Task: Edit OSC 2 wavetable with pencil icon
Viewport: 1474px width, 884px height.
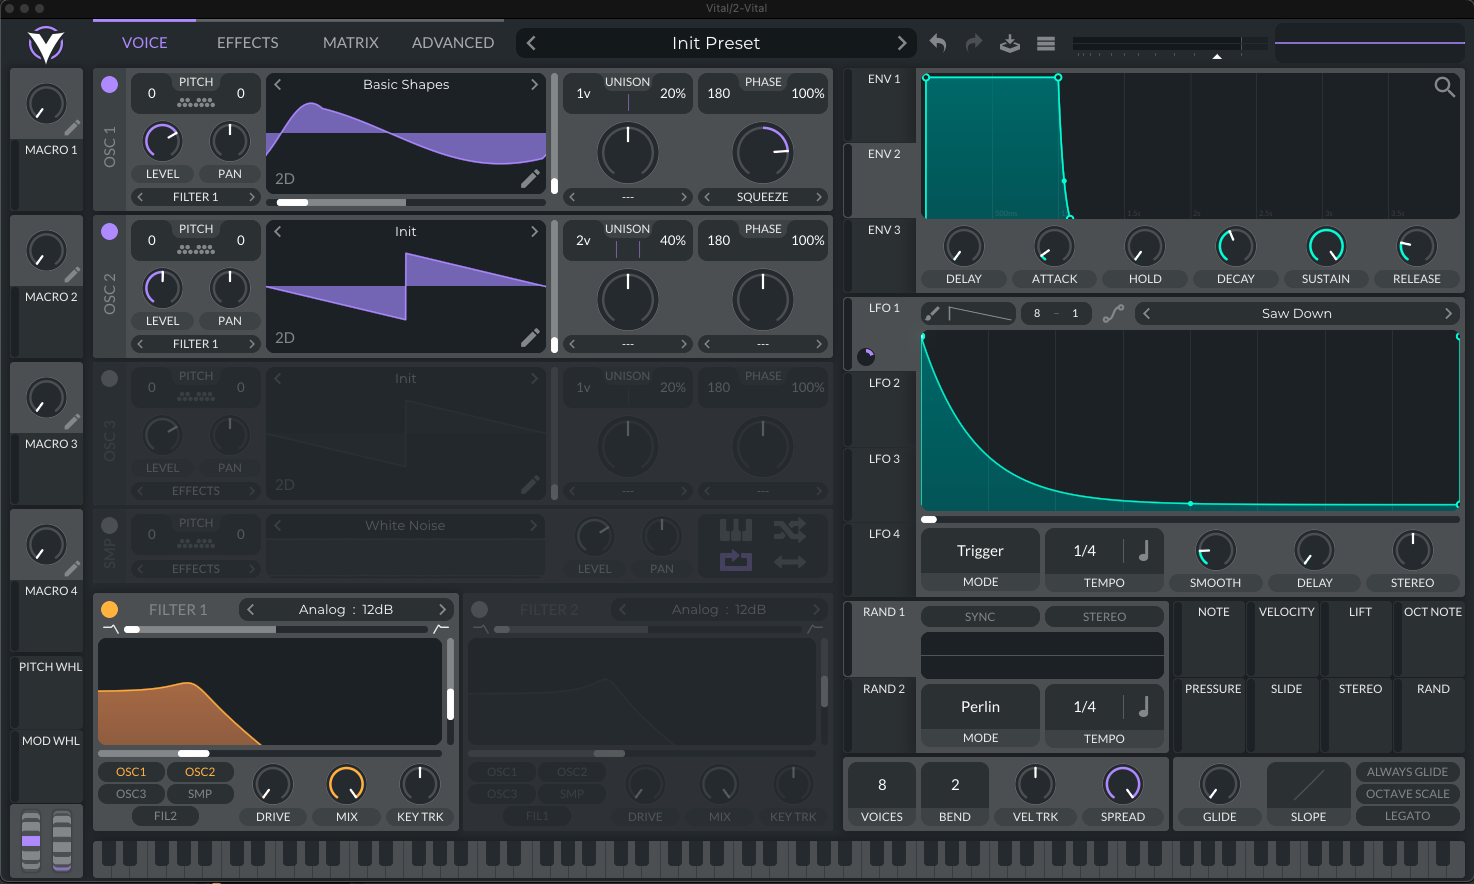Action: (x=530, y=337)
